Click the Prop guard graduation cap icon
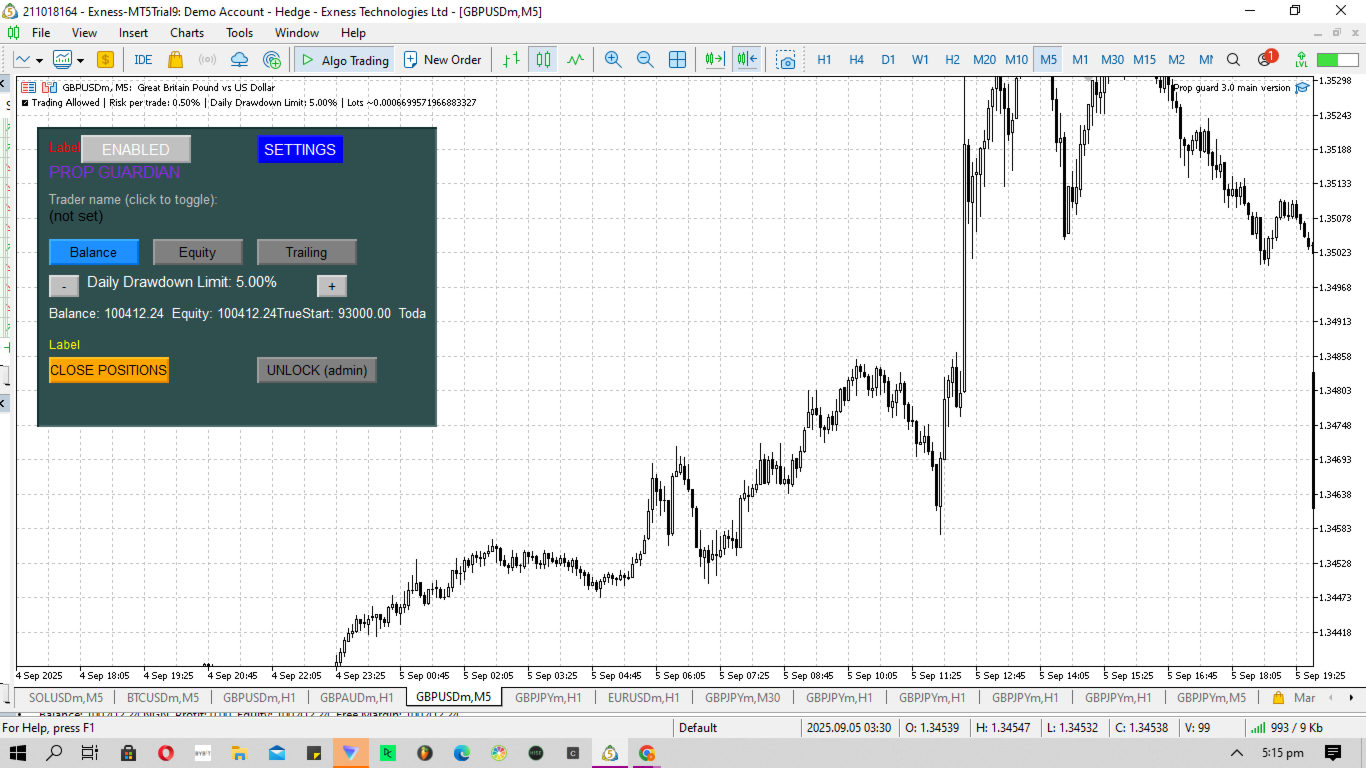 (1302, 88)
